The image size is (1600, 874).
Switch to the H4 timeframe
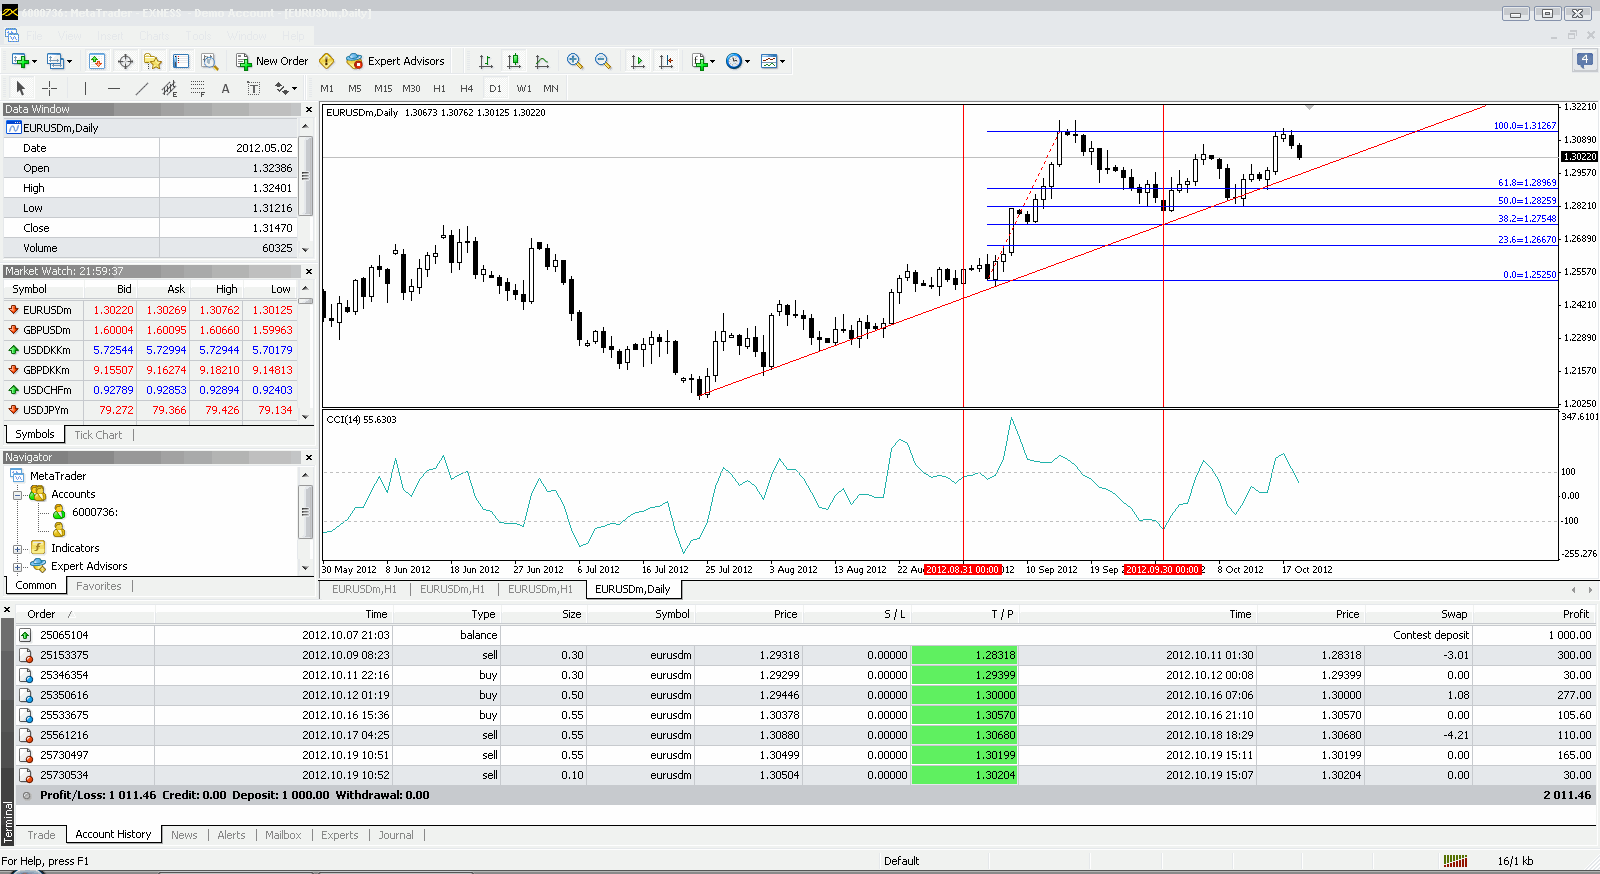coord(467,88)
